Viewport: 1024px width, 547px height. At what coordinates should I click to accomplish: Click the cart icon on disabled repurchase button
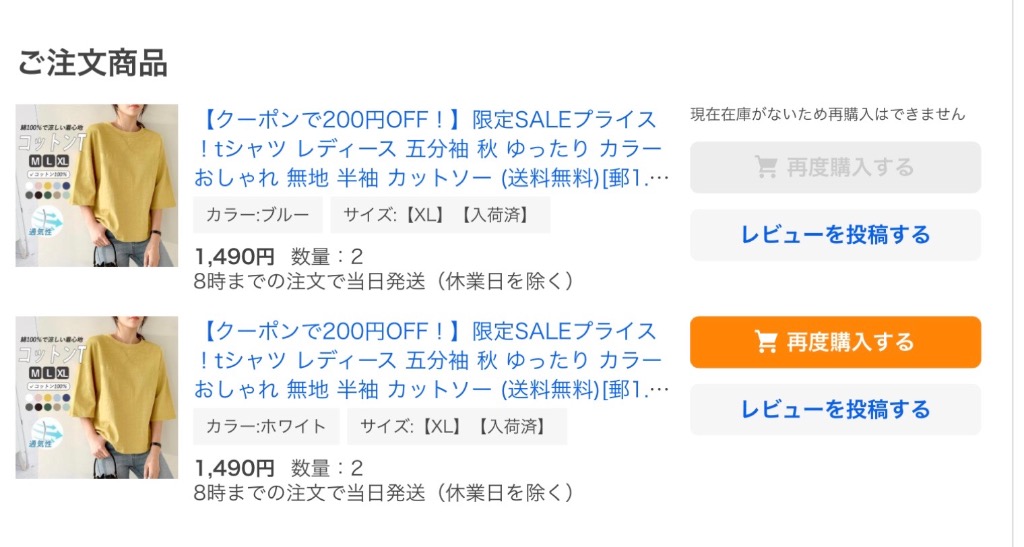click(x=766, y=167)
